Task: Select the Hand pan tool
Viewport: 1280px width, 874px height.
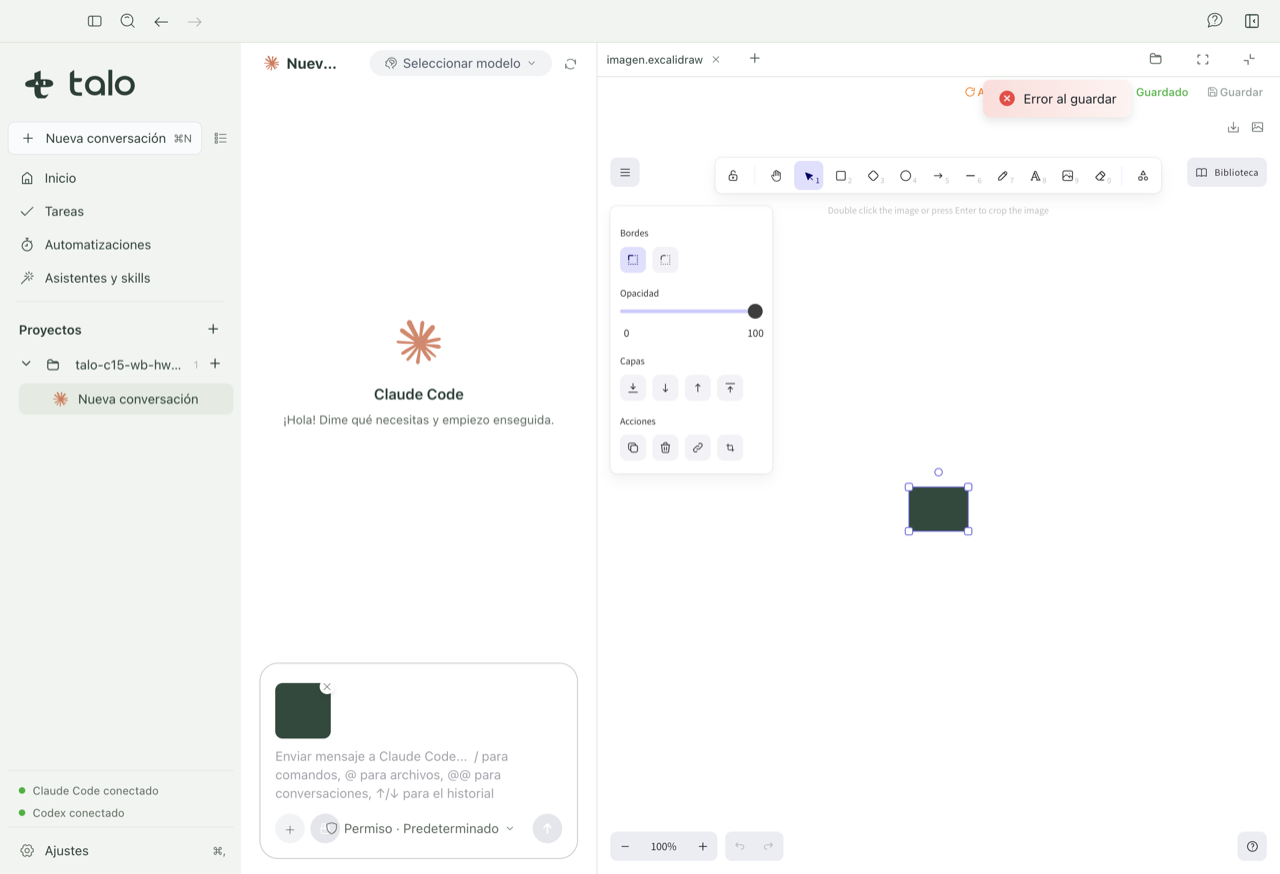Action: pos(776,176)
